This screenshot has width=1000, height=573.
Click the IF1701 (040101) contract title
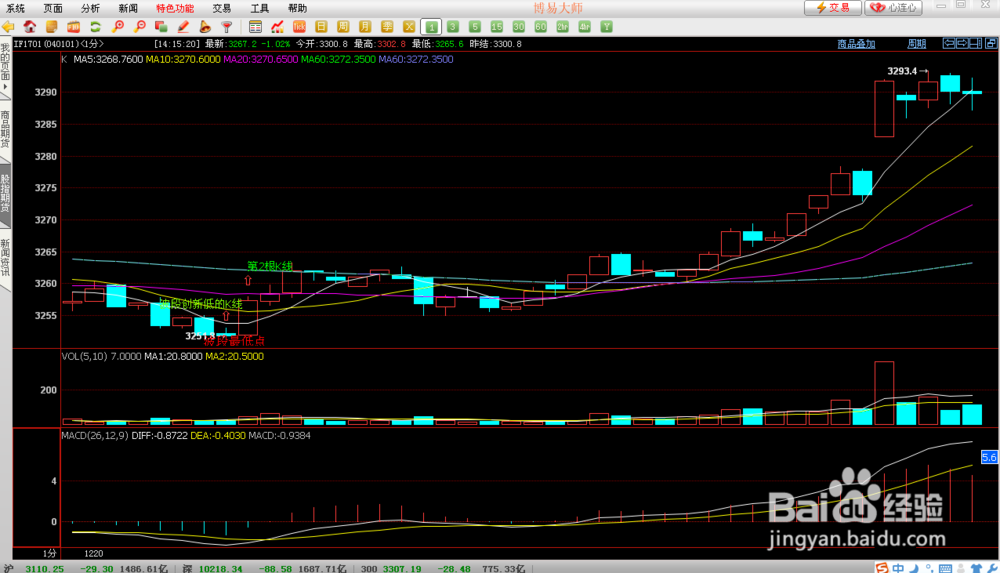[x=59, y=44]
